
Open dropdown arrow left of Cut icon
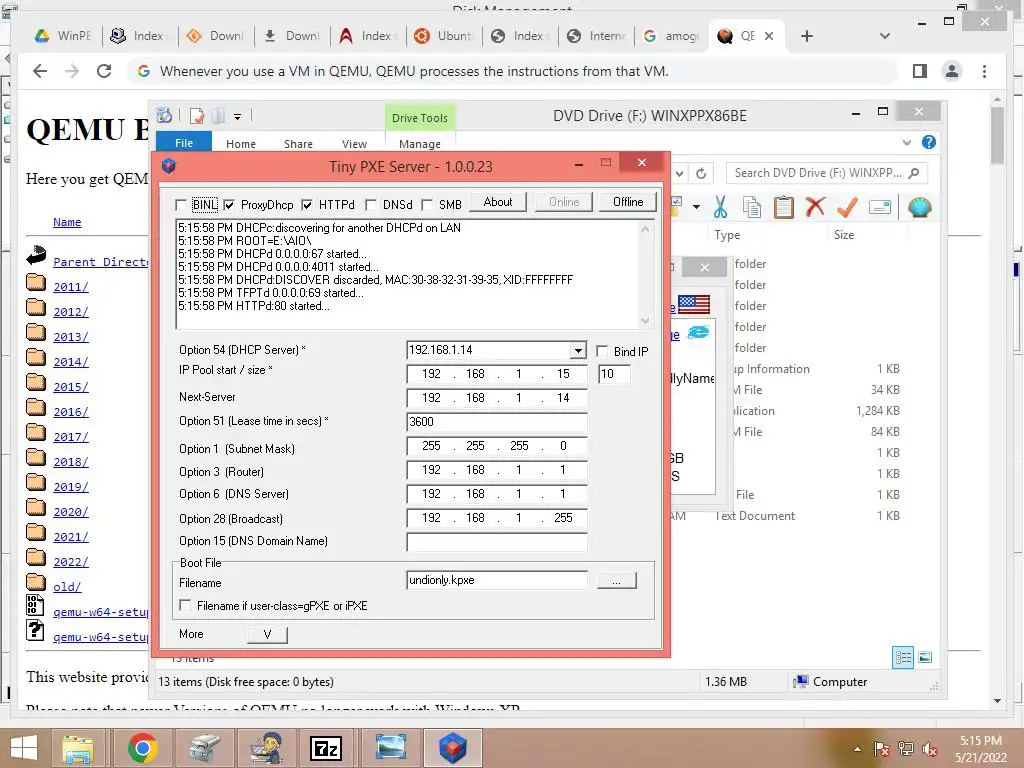tap(697, 208)
